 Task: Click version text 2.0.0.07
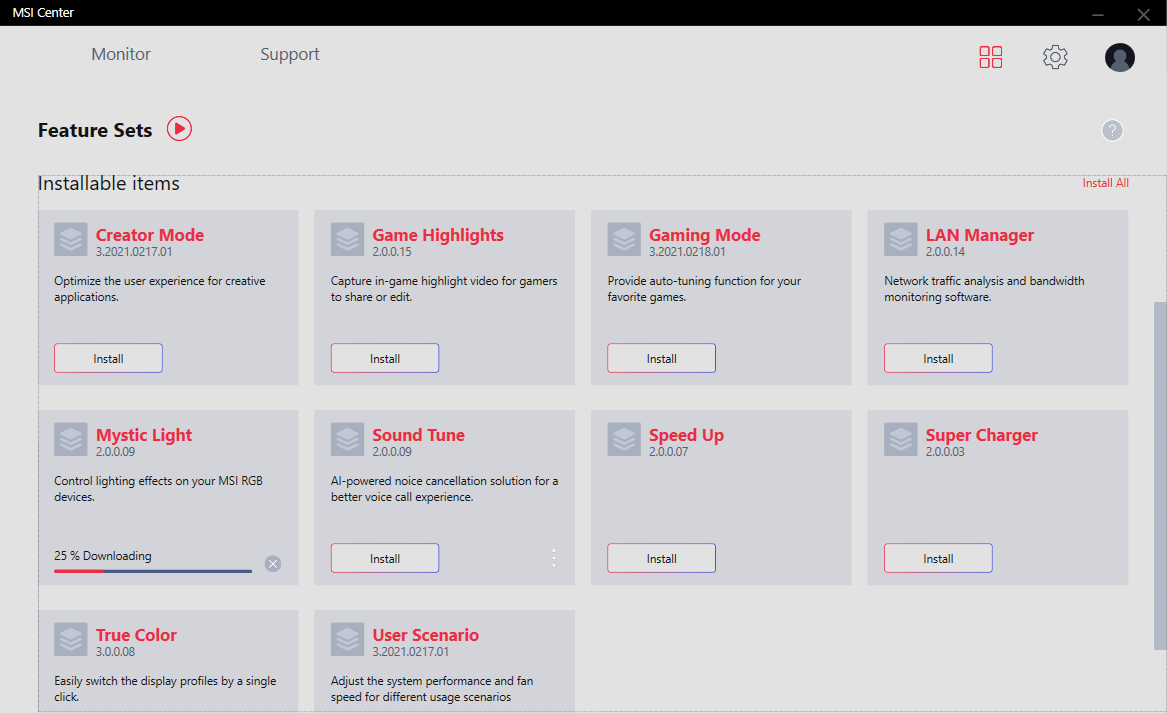pyautogui.click(x=668, y=452)
